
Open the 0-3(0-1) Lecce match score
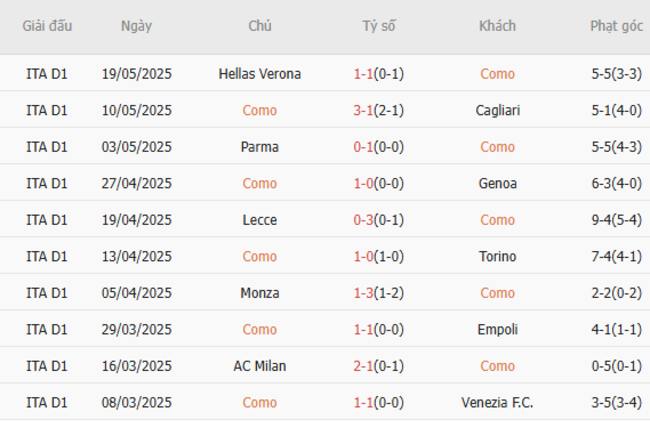[378, 220]
